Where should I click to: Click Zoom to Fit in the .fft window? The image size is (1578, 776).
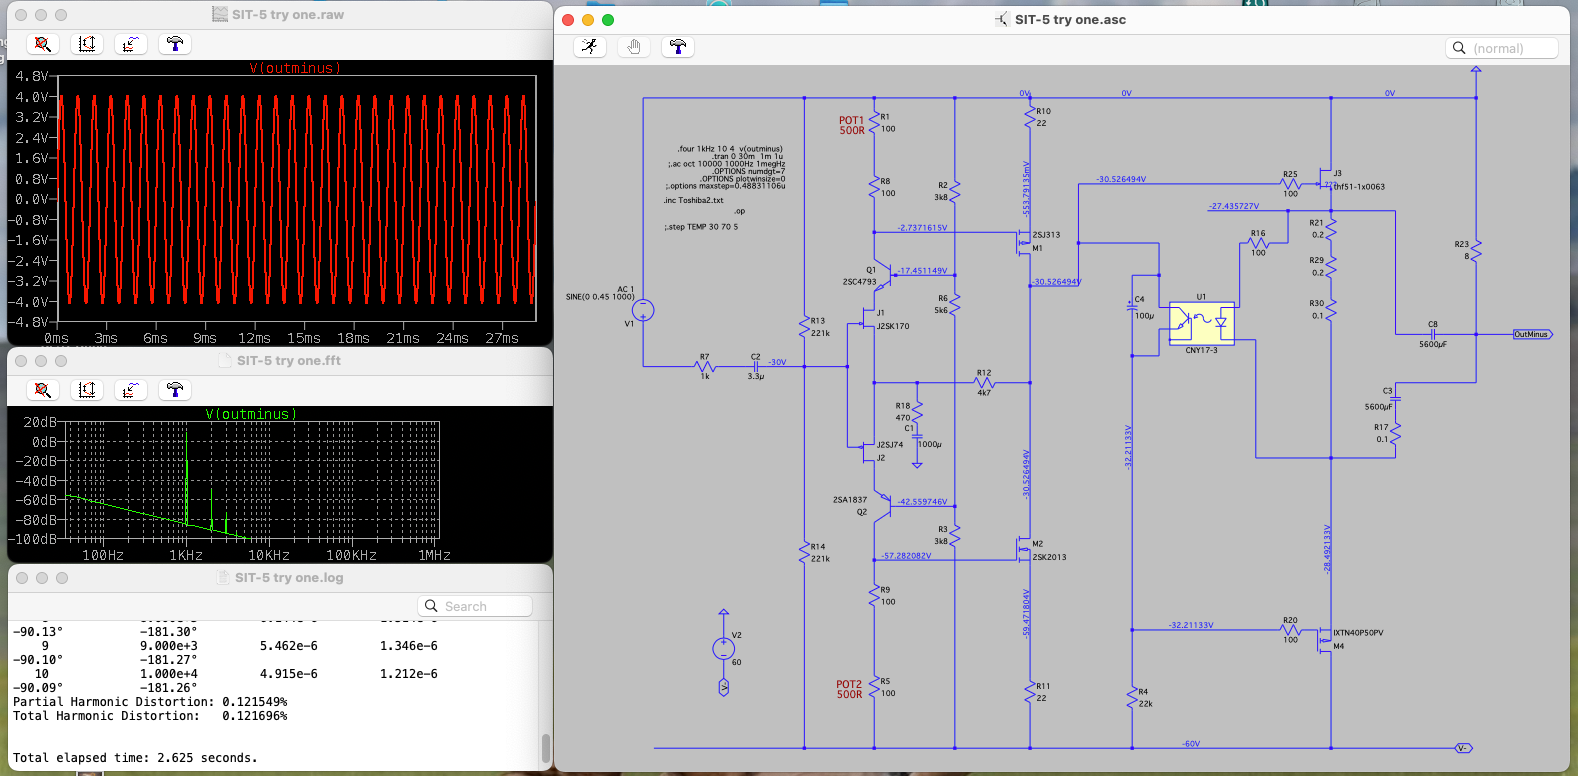click(x=42, y=390)
